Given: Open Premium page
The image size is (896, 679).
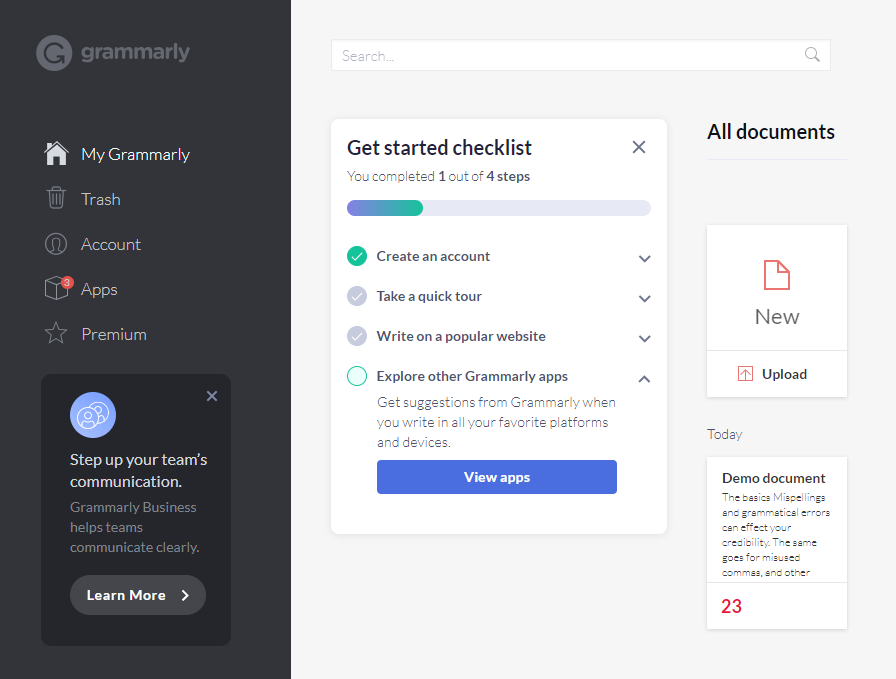Looking at the screenshot, I should 114,334.
